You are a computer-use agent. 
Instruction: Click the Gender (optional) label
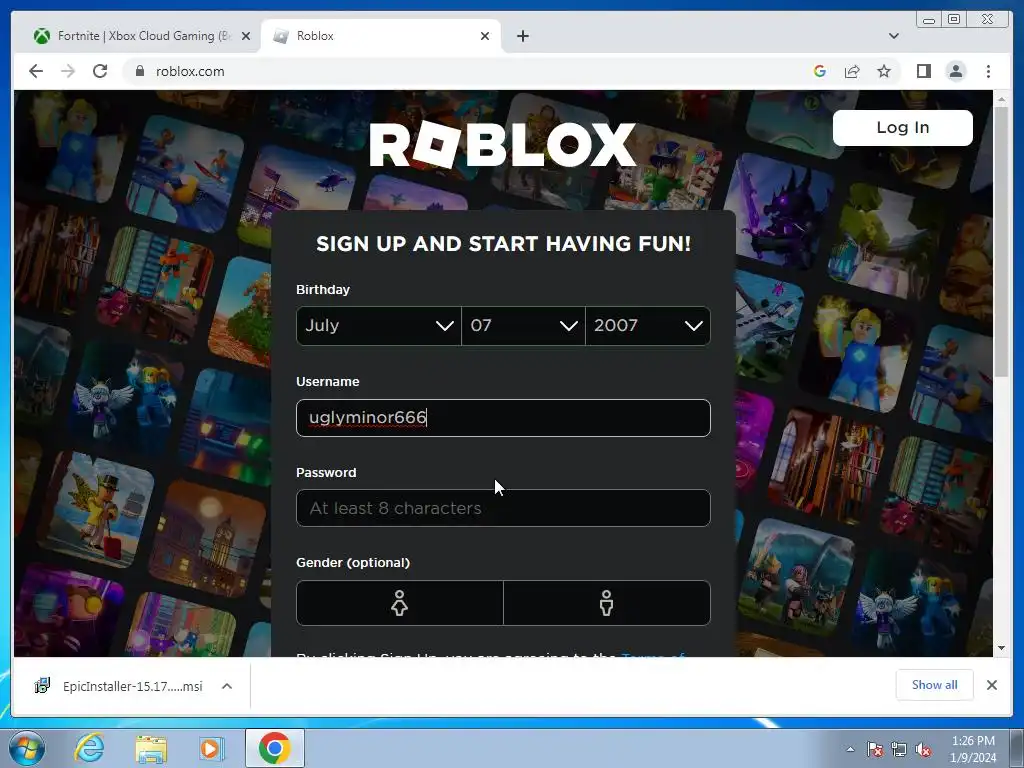click(x=353, y=562)
